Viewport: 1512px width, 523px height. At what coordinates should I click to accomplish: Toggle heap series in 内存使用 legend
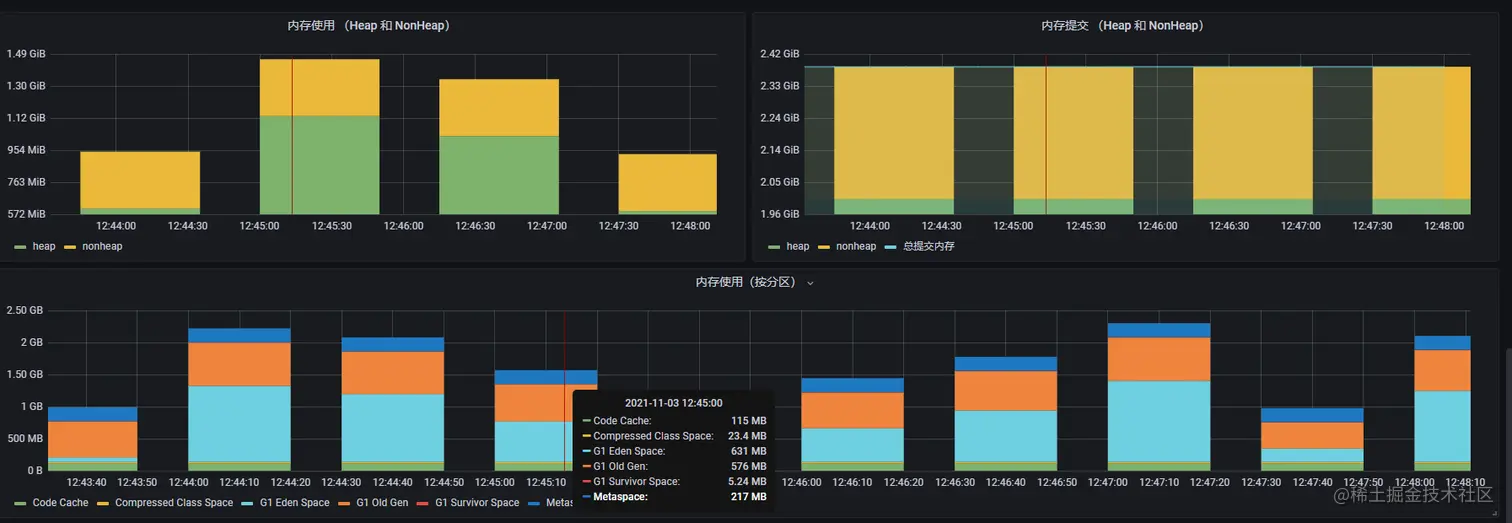44,246
